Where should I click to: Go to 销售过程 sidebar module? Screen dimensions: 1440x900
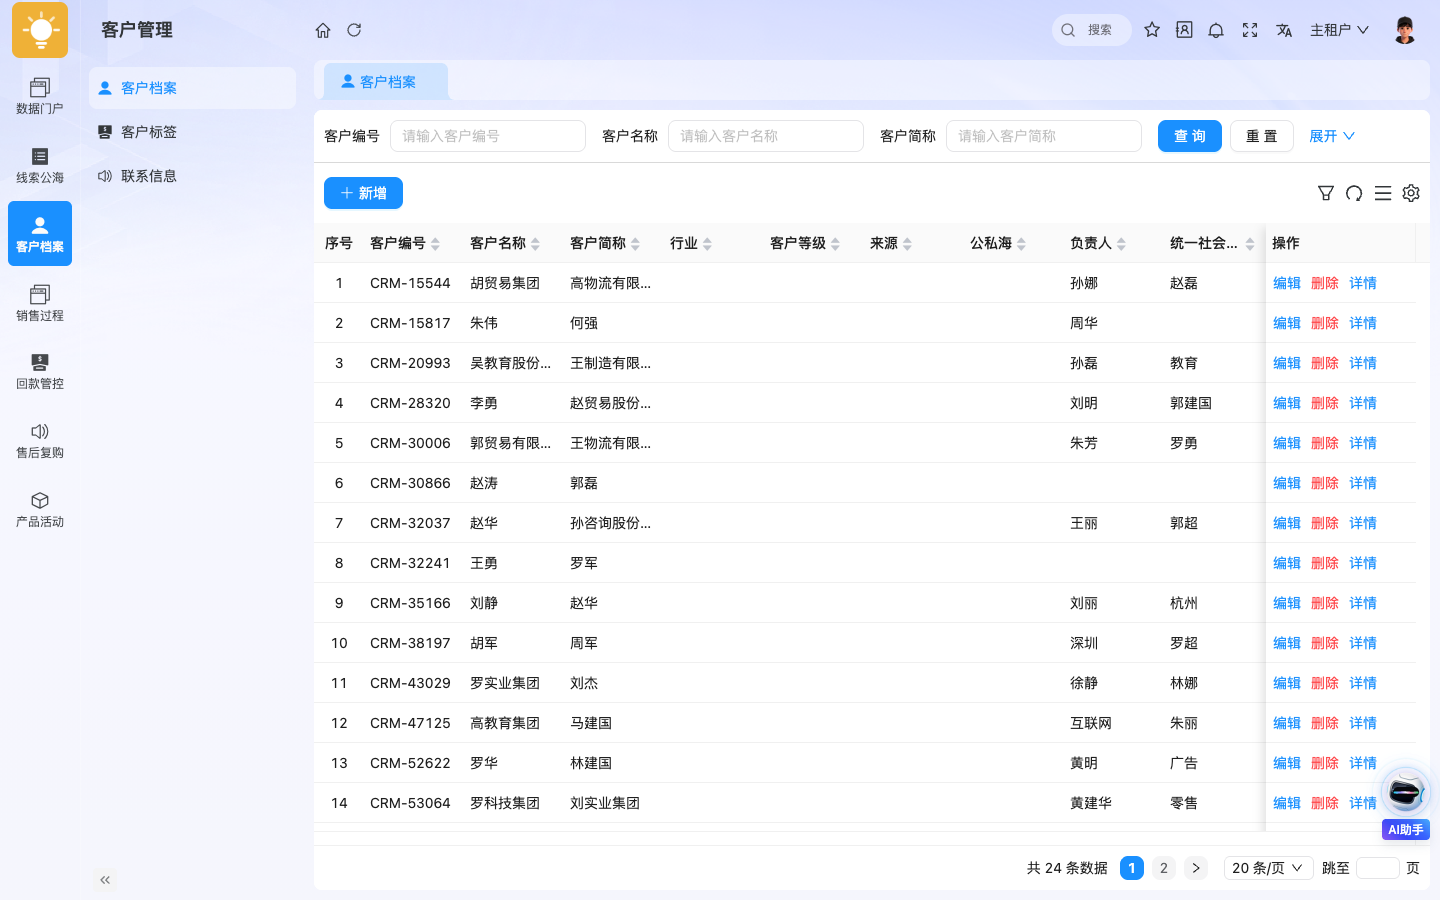point(40,303)
